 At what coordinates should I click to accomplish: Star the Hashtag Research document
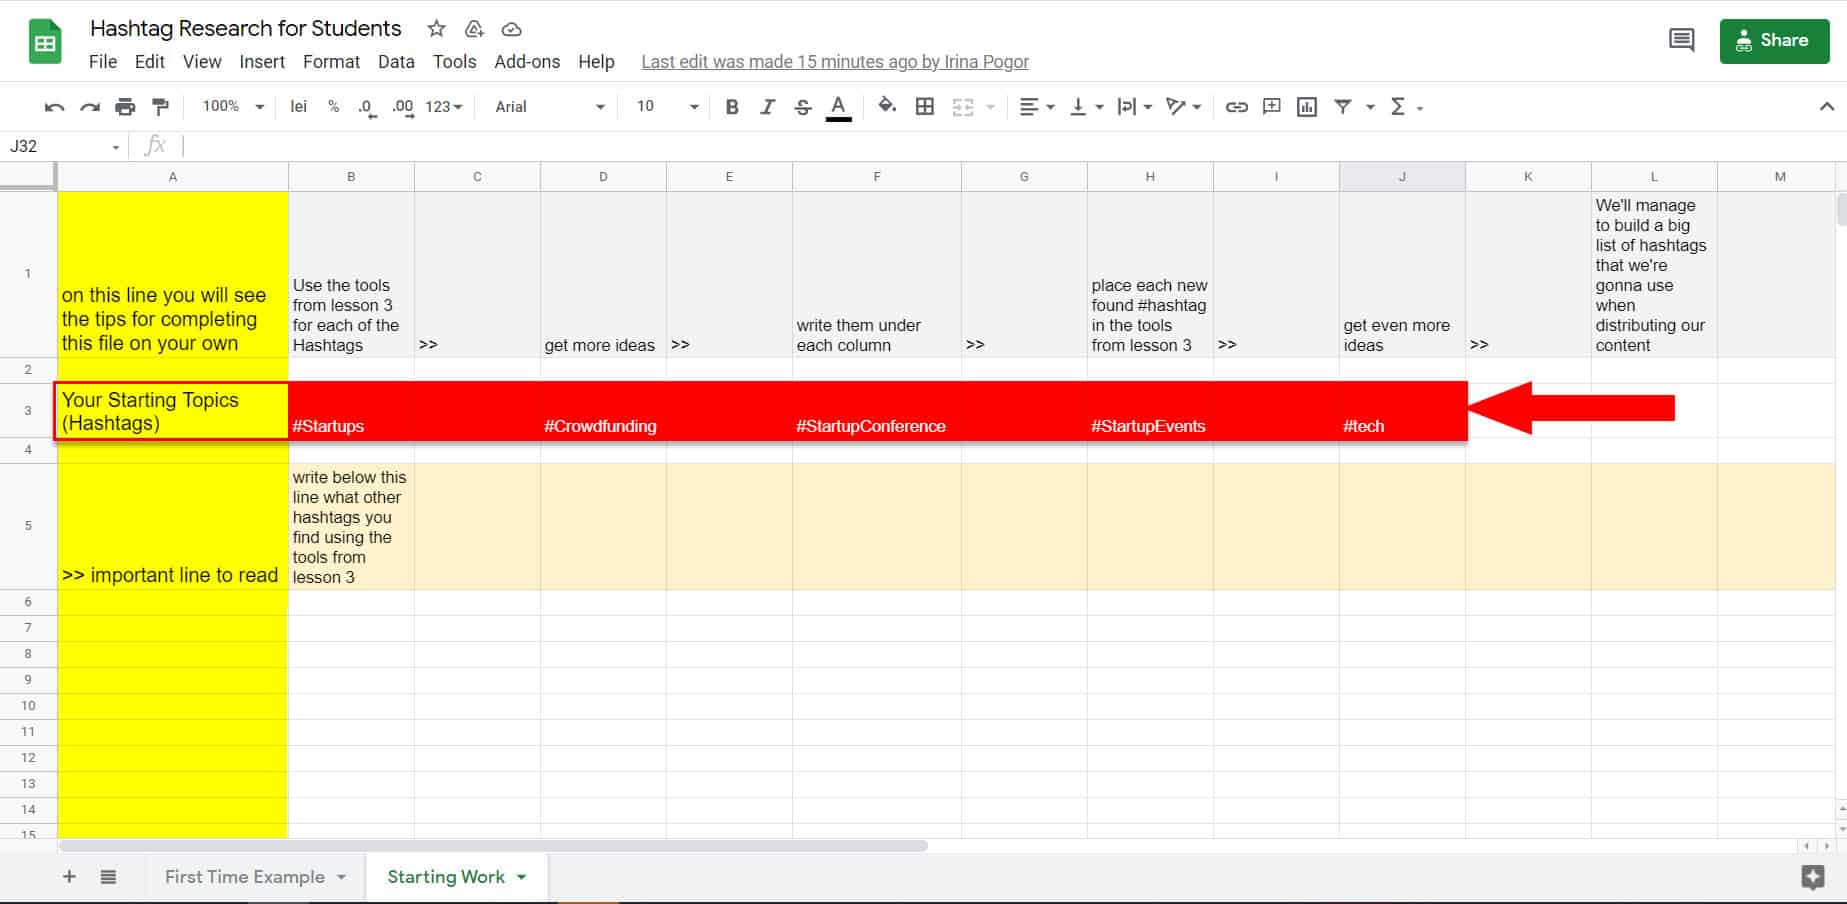(x=436, y=29)
